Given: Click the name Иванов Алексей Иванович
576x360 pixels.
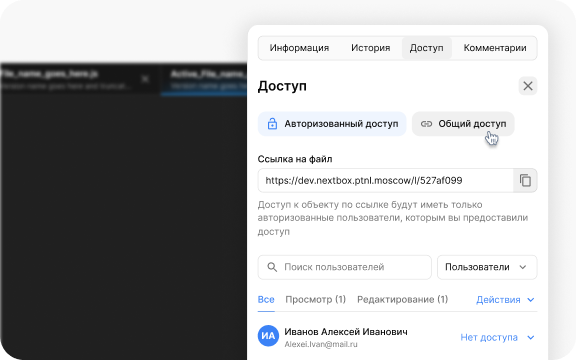Looking at the screenshot, I should [346, 332].
